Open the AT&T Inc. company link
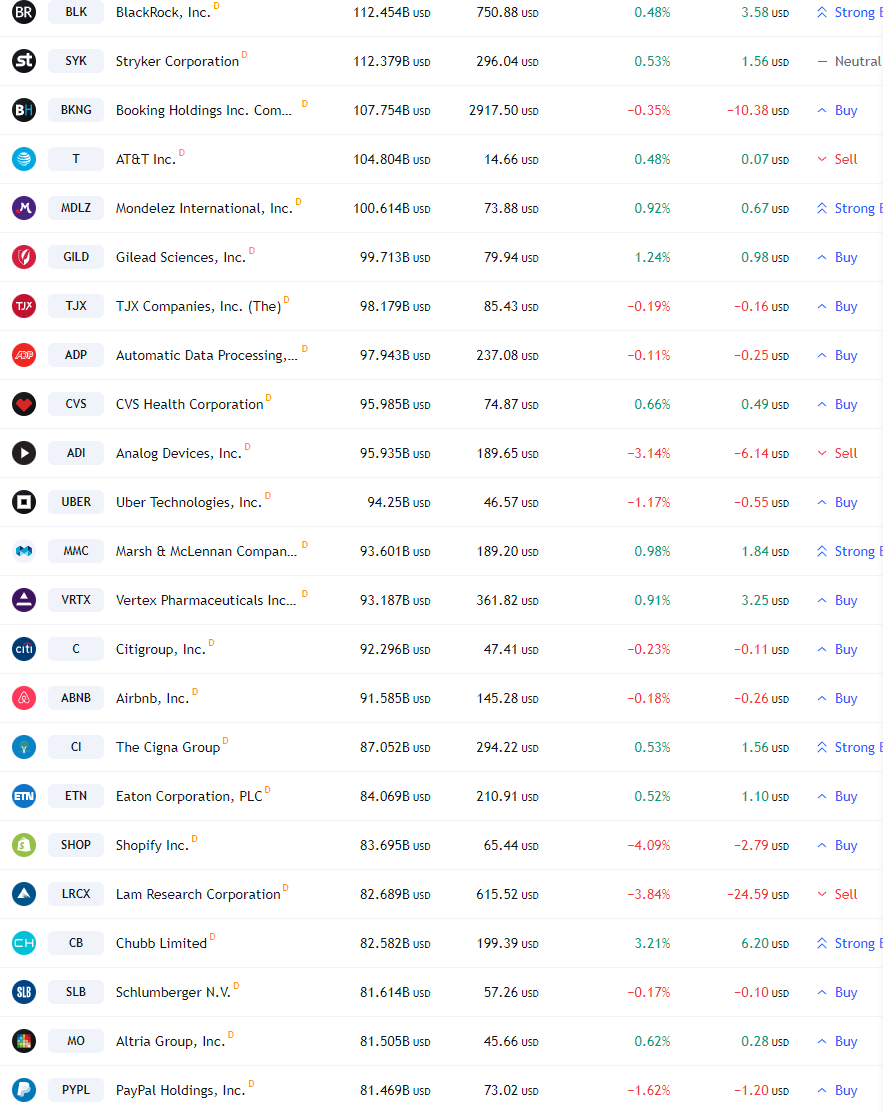Screen dimensions: 883x1112 coord(146,160)
